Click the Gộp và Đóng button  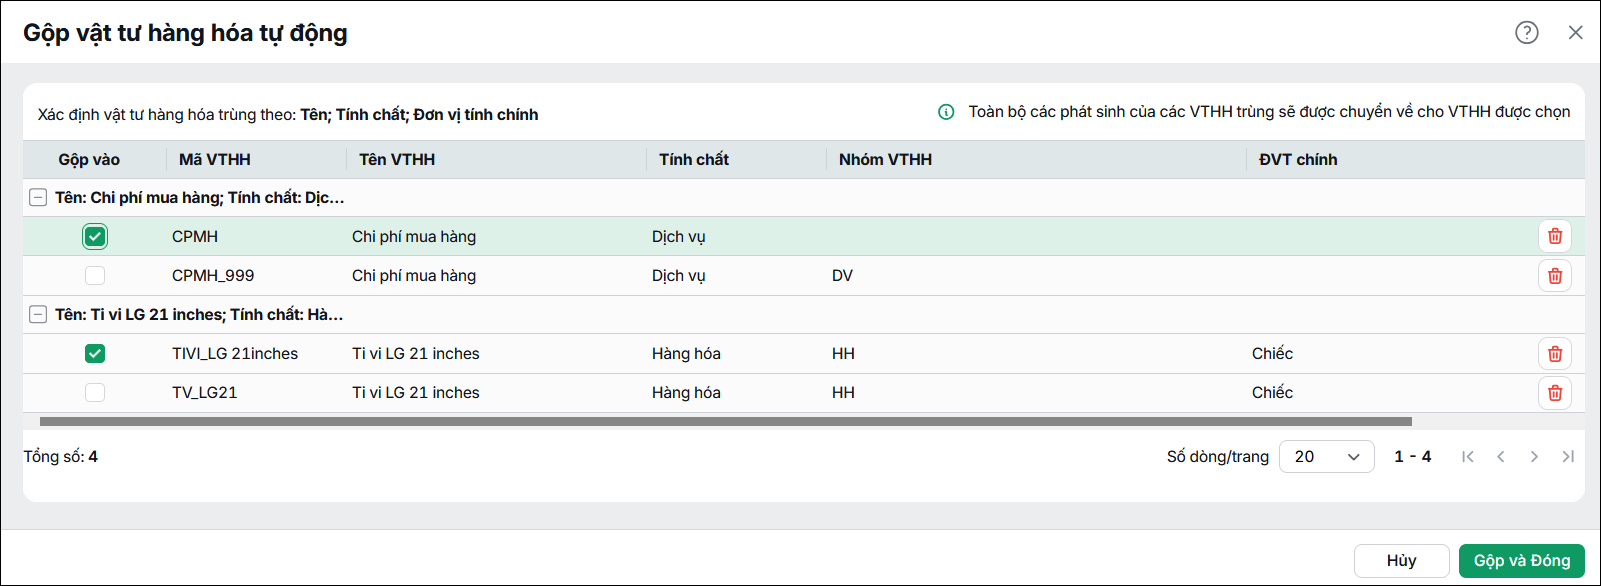1522,560
